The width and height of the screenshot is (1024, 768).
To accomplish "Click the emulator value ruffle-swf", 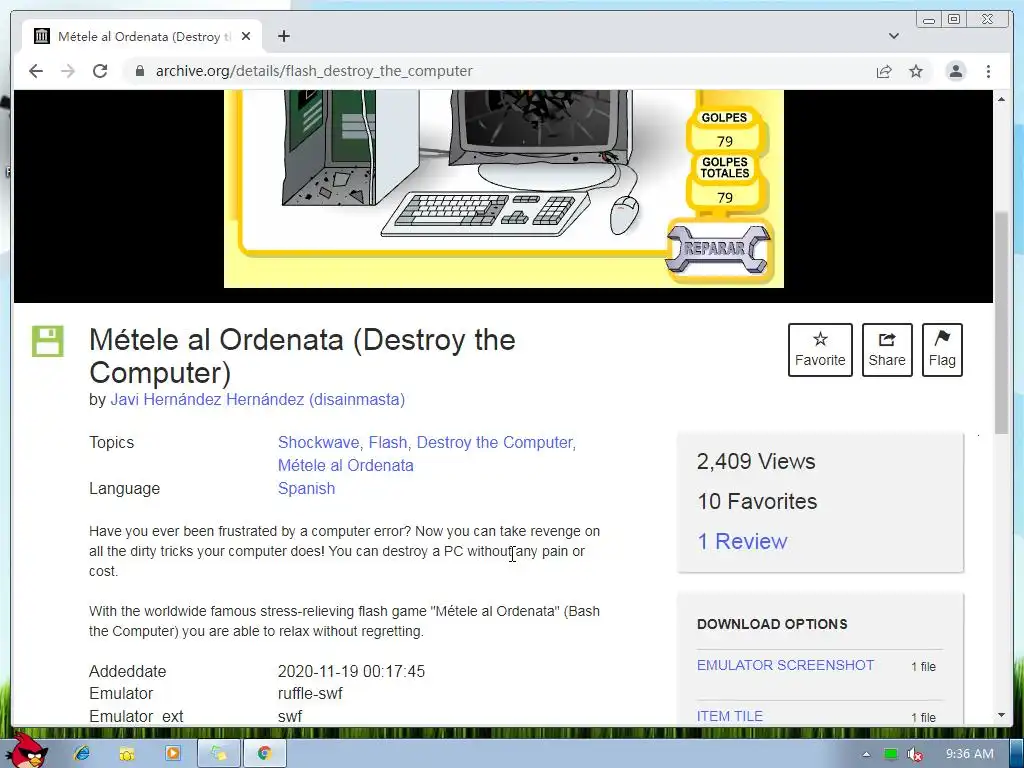I will [310, 694].
